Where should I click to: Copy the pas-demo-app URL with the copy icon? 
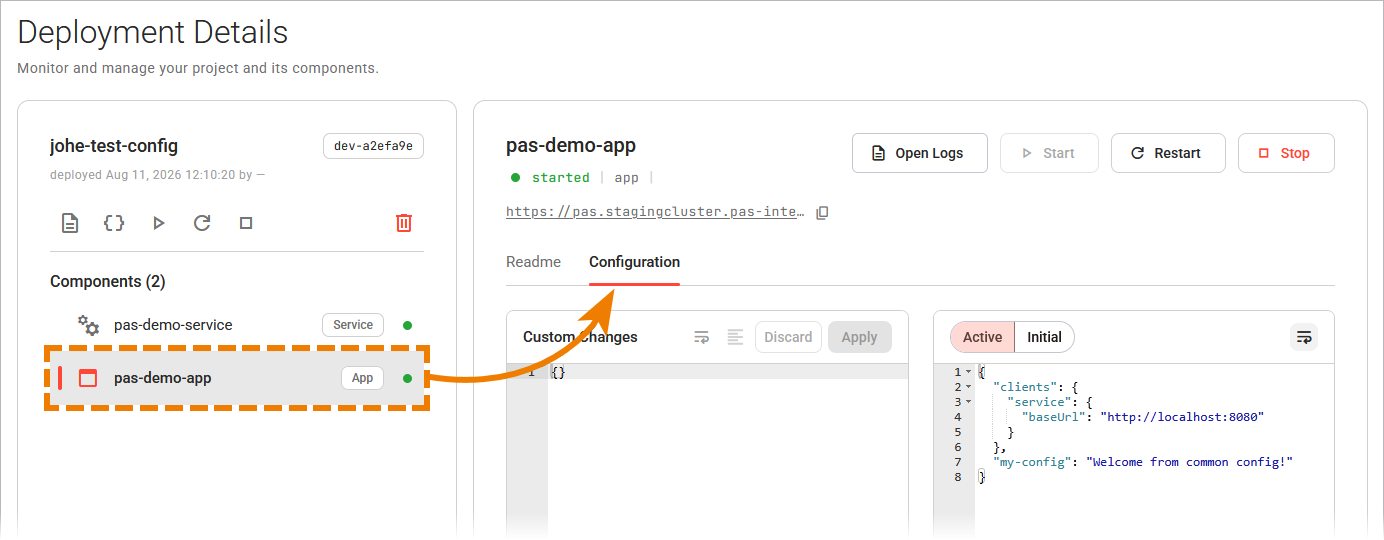click(x=822, y=212)
